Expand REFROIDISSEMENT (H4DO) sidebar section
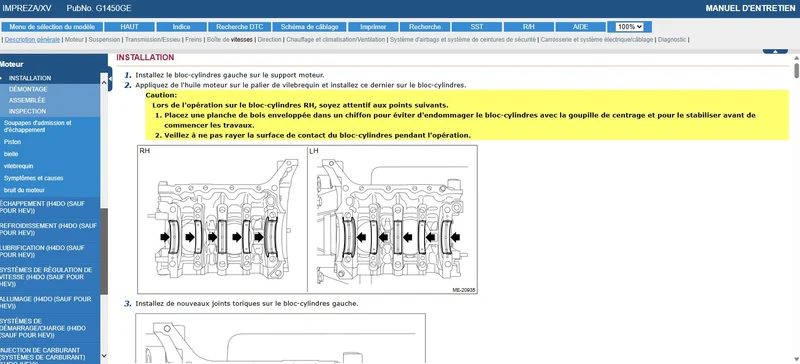Screen dimensions: 800x364 pyautogui.click(x=50, y=229)
